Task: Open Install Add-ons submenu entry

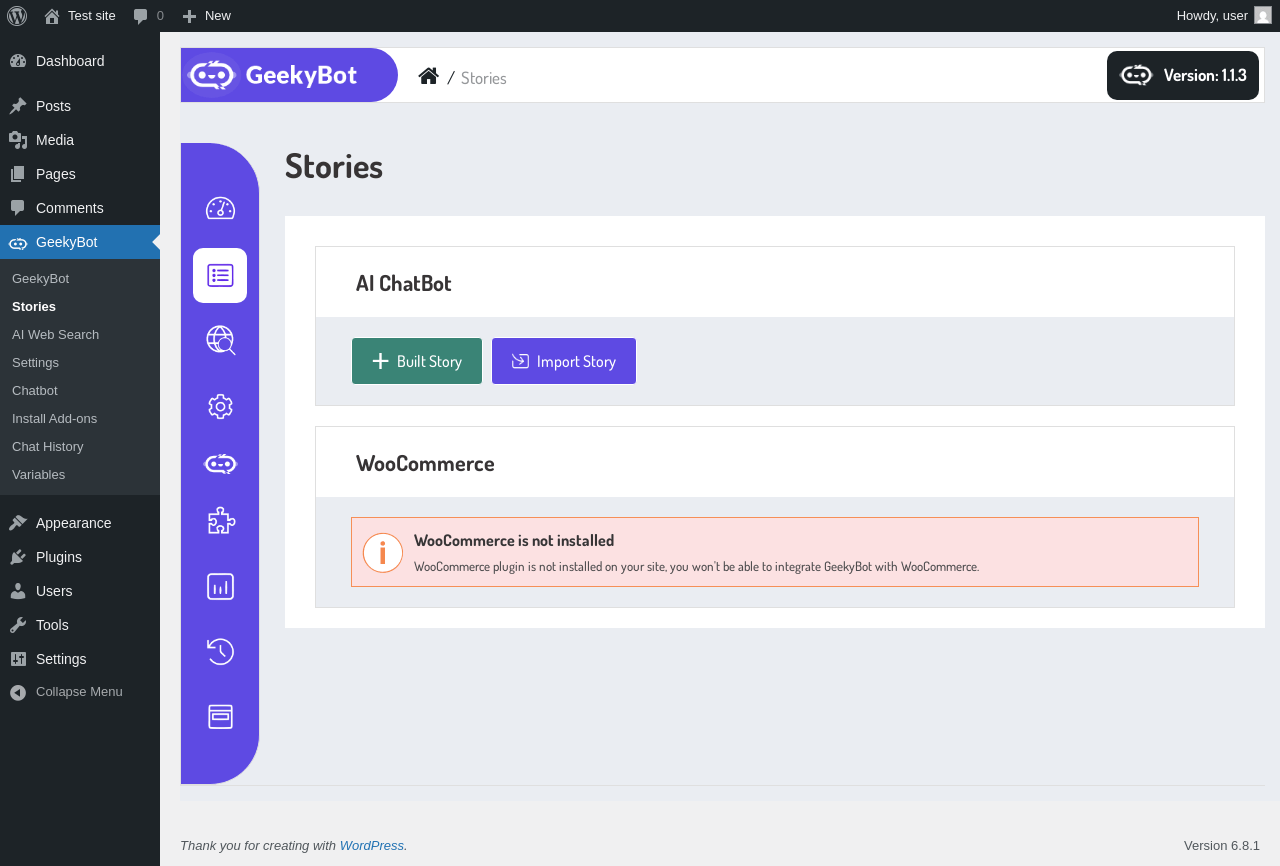Action: point(80,418)
